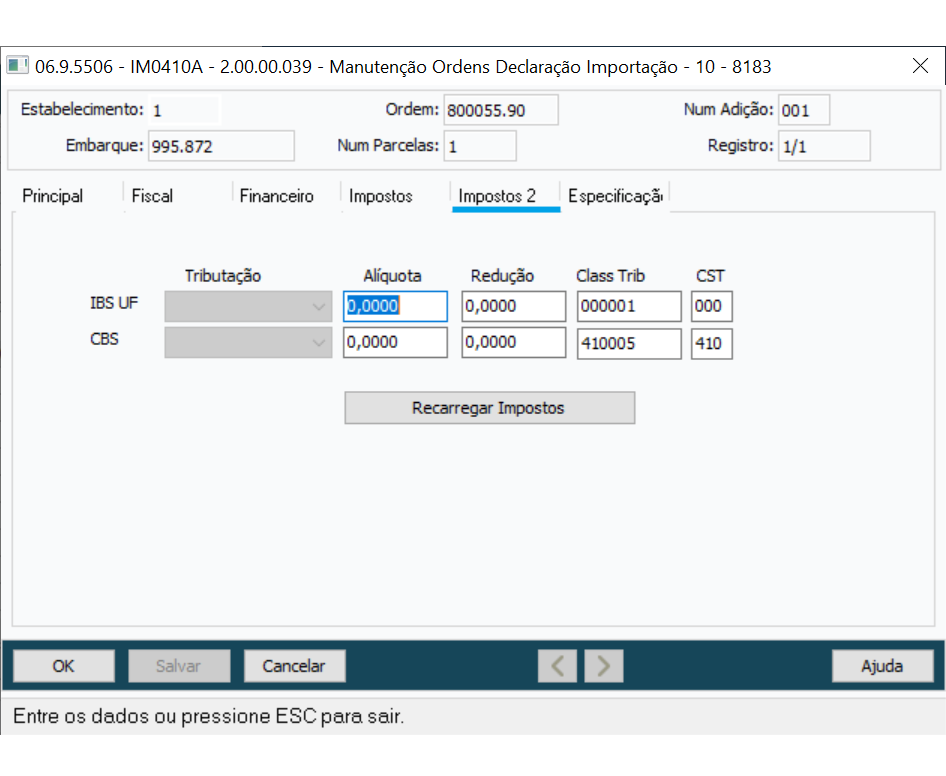
Task: Click the Ordem field 800055.90
Action: click(501, 110)
